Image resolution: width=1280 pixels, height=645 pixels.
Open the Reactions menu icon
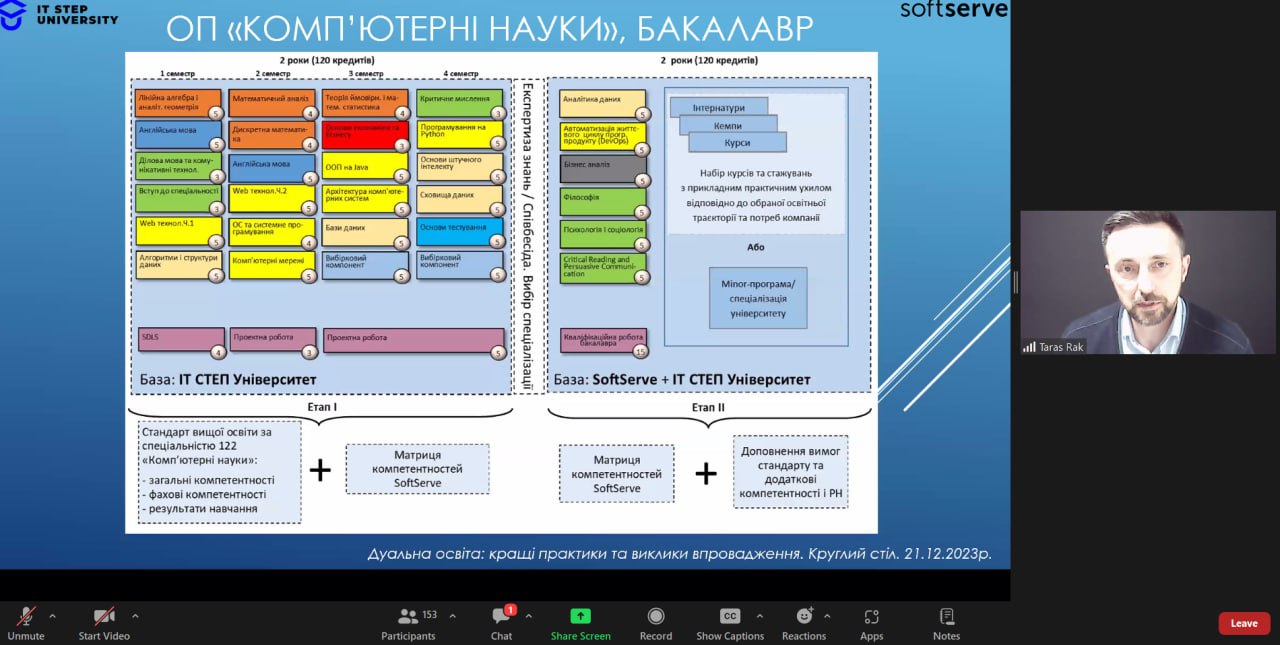(804, 616)
